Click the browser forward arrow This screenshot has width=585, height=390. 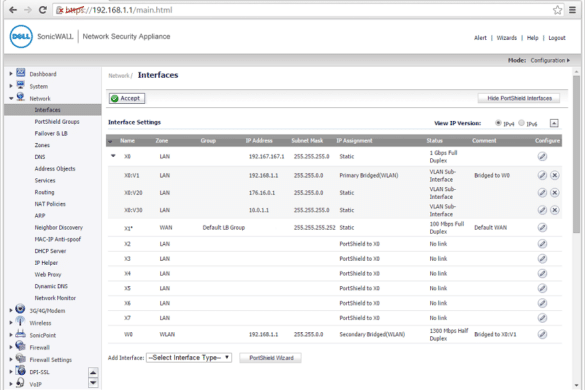click(x=28, y=10)
